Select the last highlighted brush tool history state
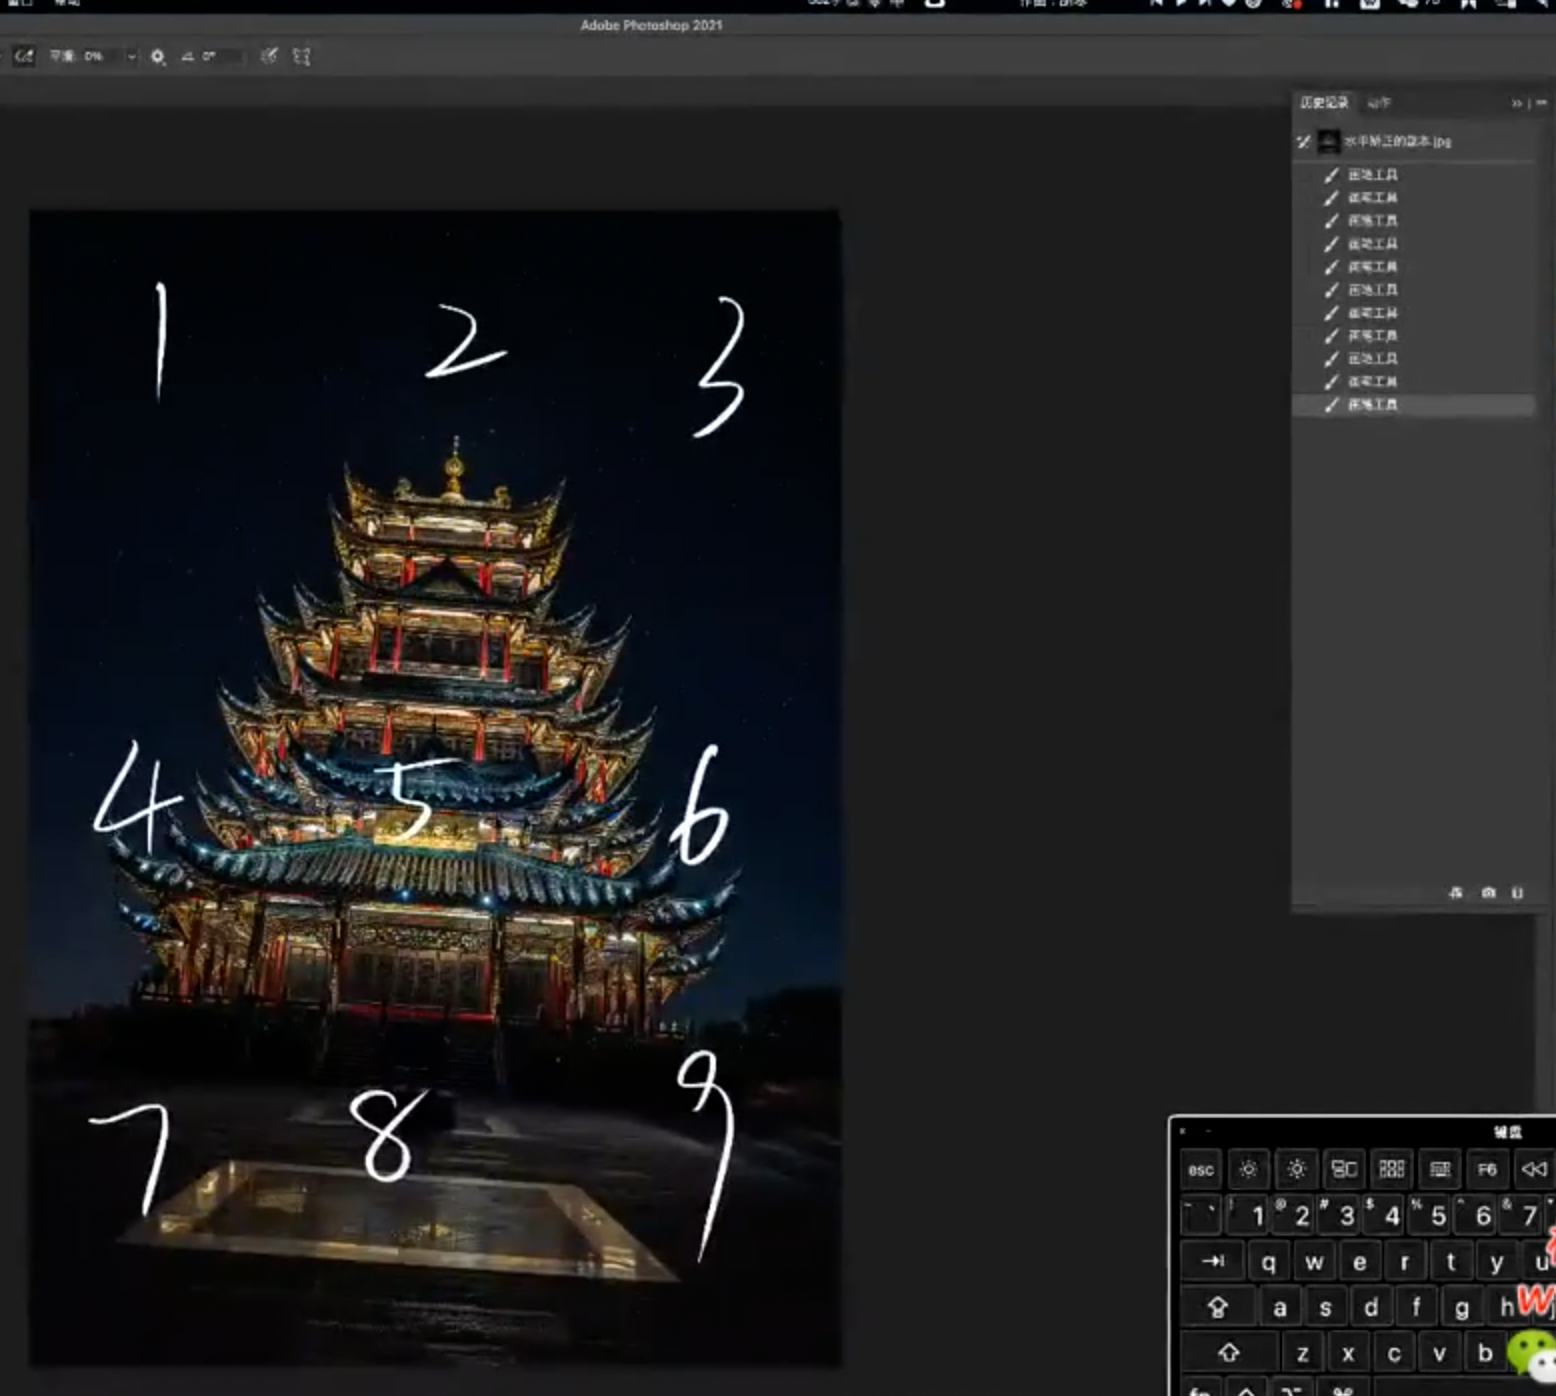The height and width of the screenshot is (1396, 1556). tap(1372, 405)
